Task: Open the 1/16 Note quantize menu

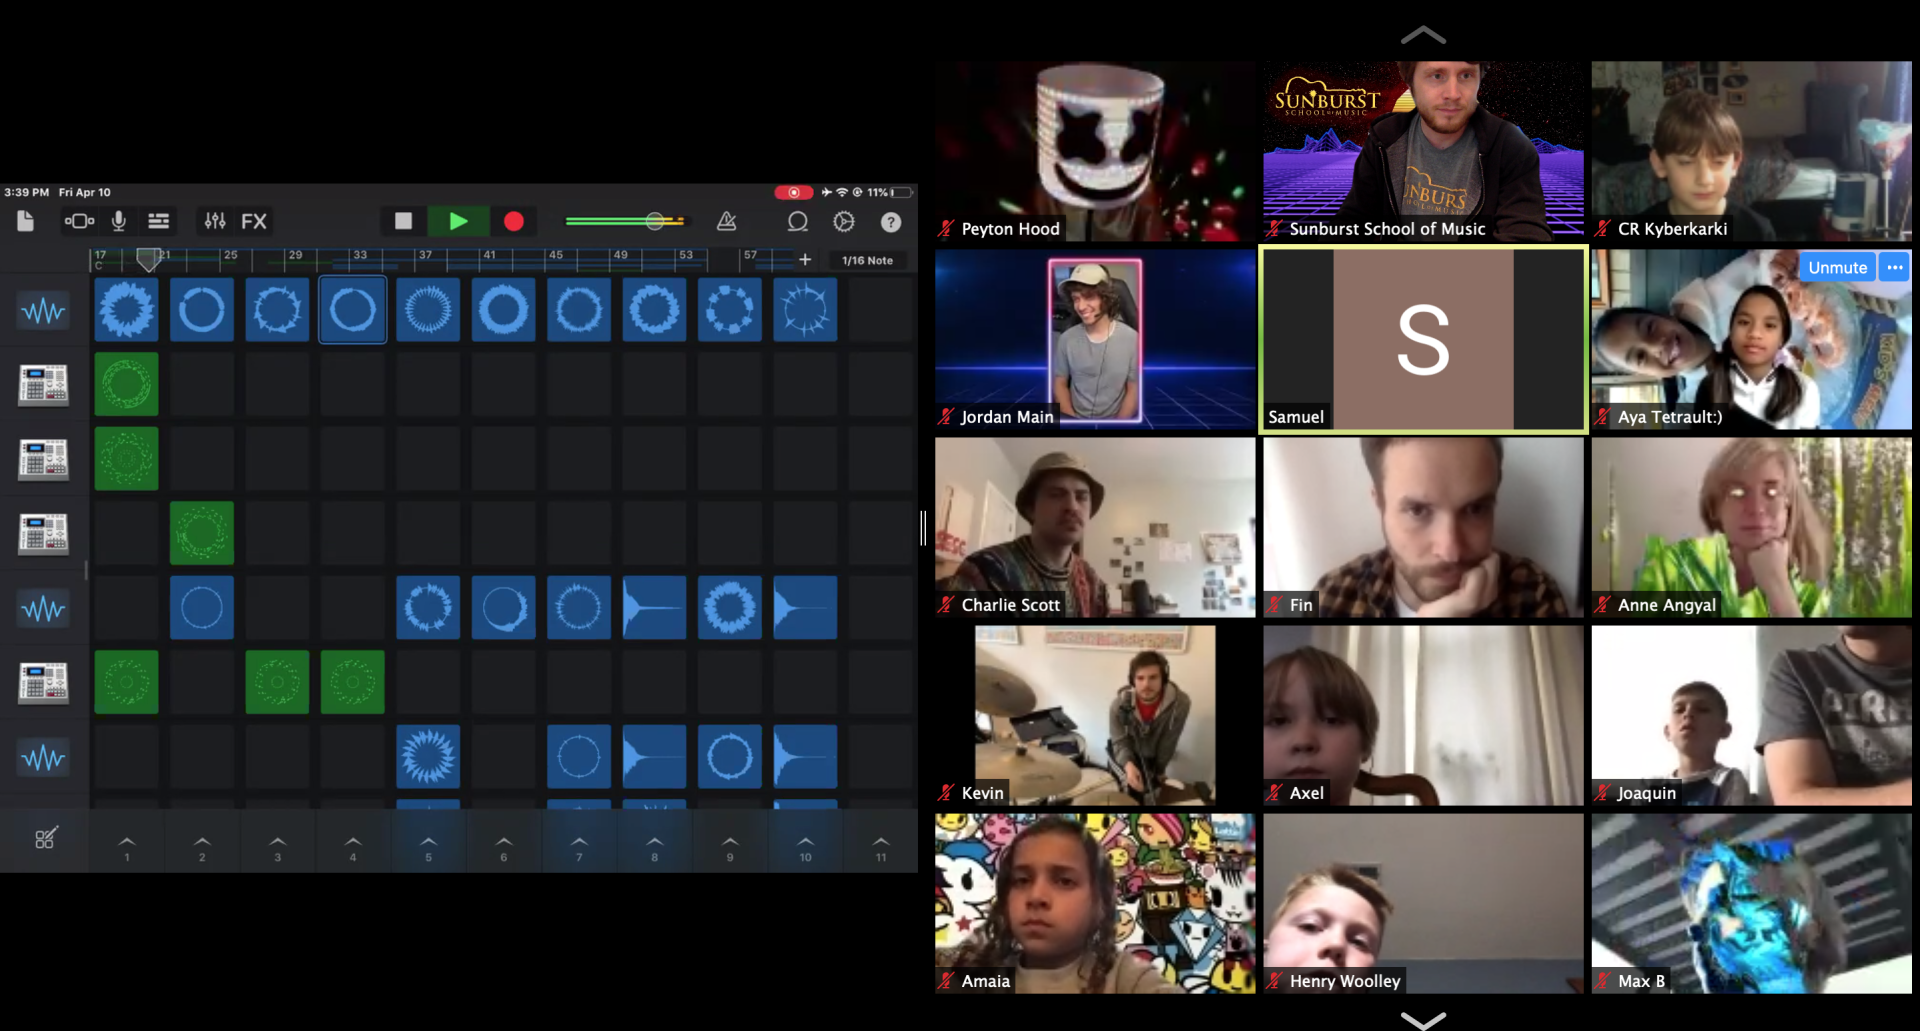Action: coord(868,260)
